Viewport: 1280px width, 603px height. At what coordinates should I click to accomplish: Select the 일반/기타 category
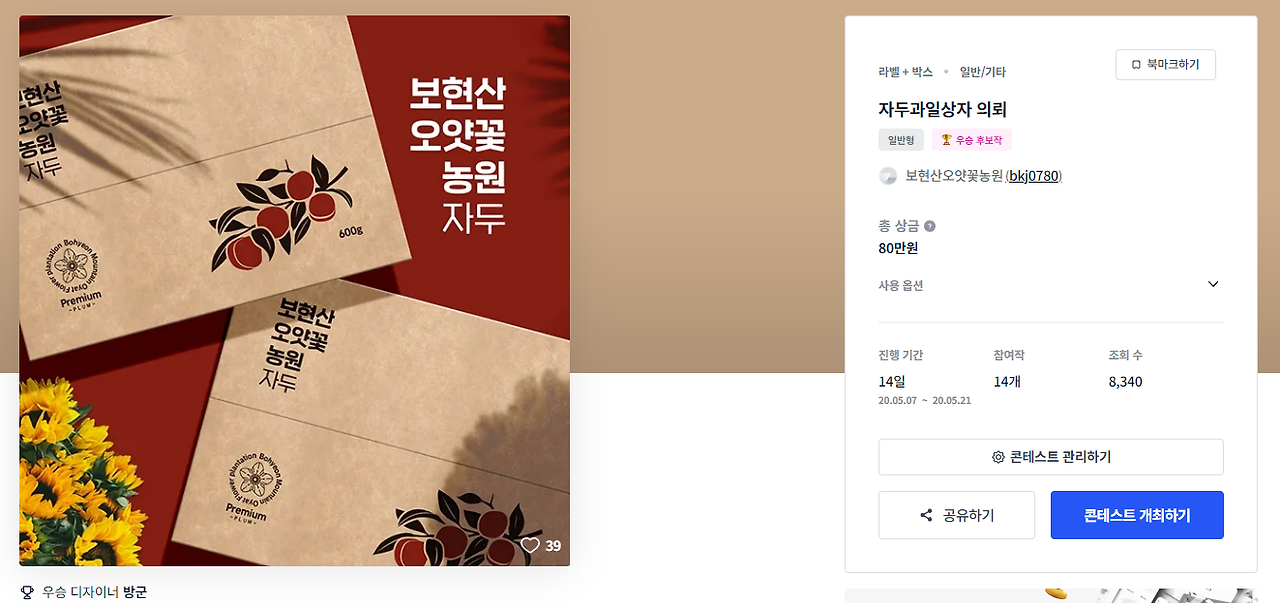tap(983, 72)
